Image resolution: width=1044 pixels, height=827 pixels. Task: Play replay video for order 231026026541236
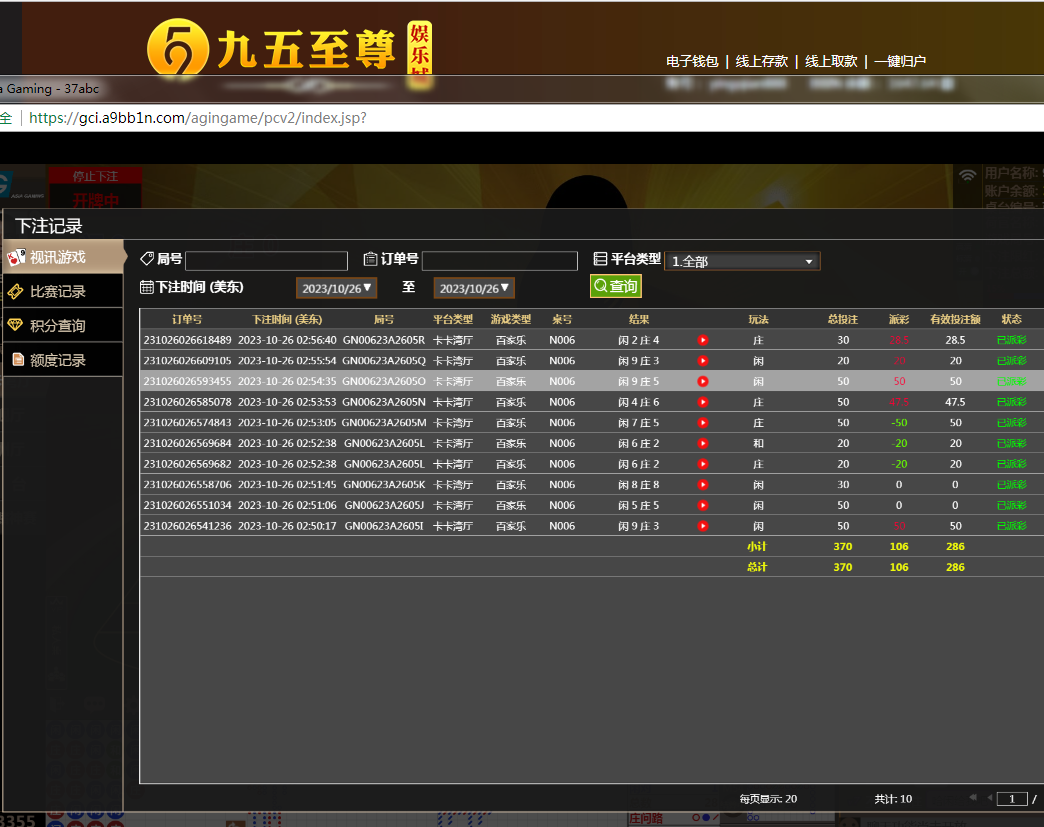[x=702, y=526]
